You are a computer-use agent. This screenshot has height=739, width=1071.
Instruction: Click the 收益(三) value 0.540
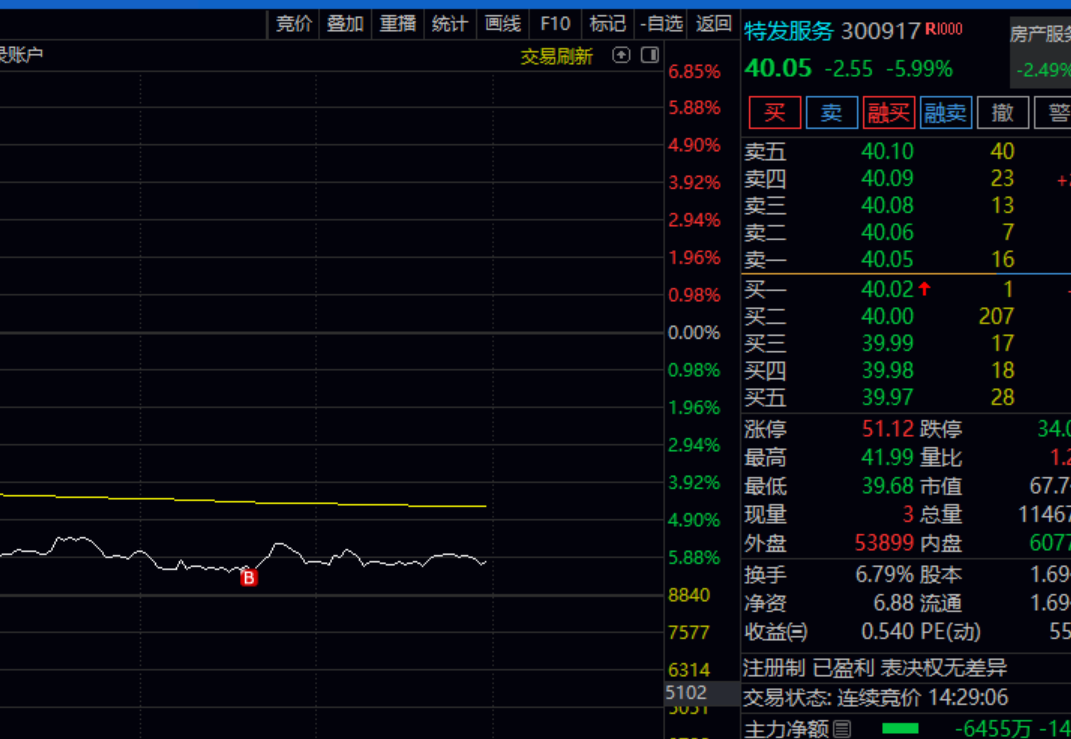[x=887, y=631]
